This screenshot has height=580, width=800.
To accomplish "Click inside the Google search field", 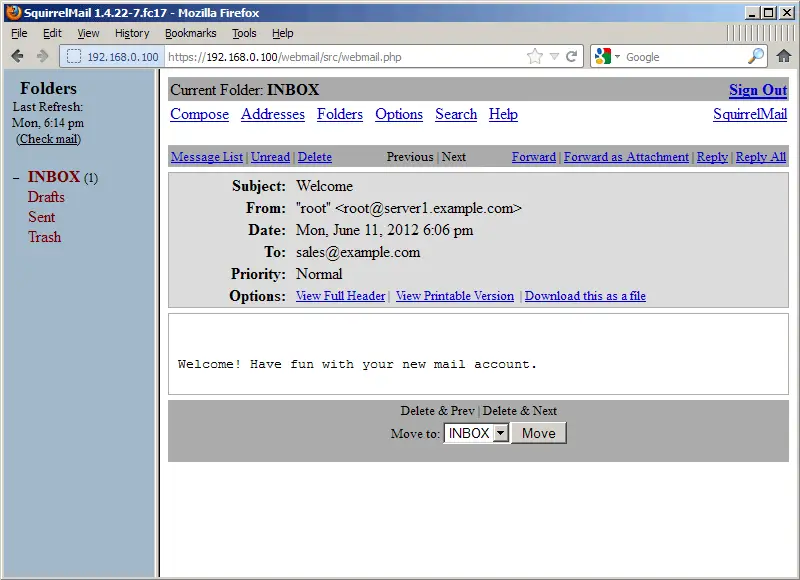I will (x=683, y=57).
